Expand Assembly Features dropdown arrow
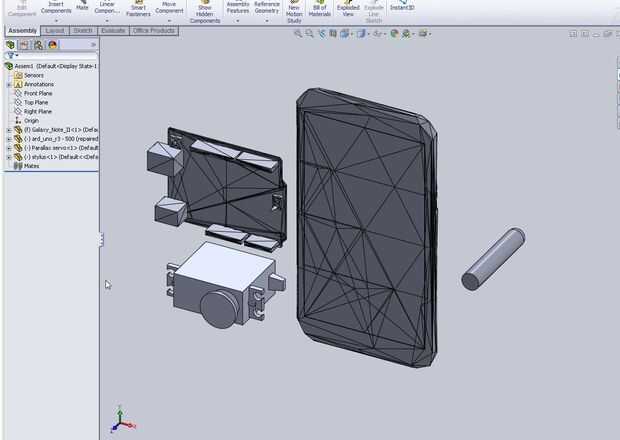The width and height of the screenshot is (620, 440). click(x=238, y=20)
